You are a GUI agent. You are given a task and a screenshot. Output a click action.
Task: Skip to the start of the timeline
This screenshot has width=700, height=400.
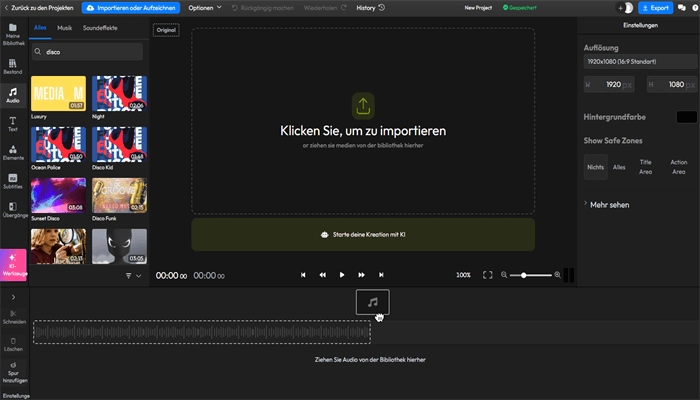(x=303, y=275)
